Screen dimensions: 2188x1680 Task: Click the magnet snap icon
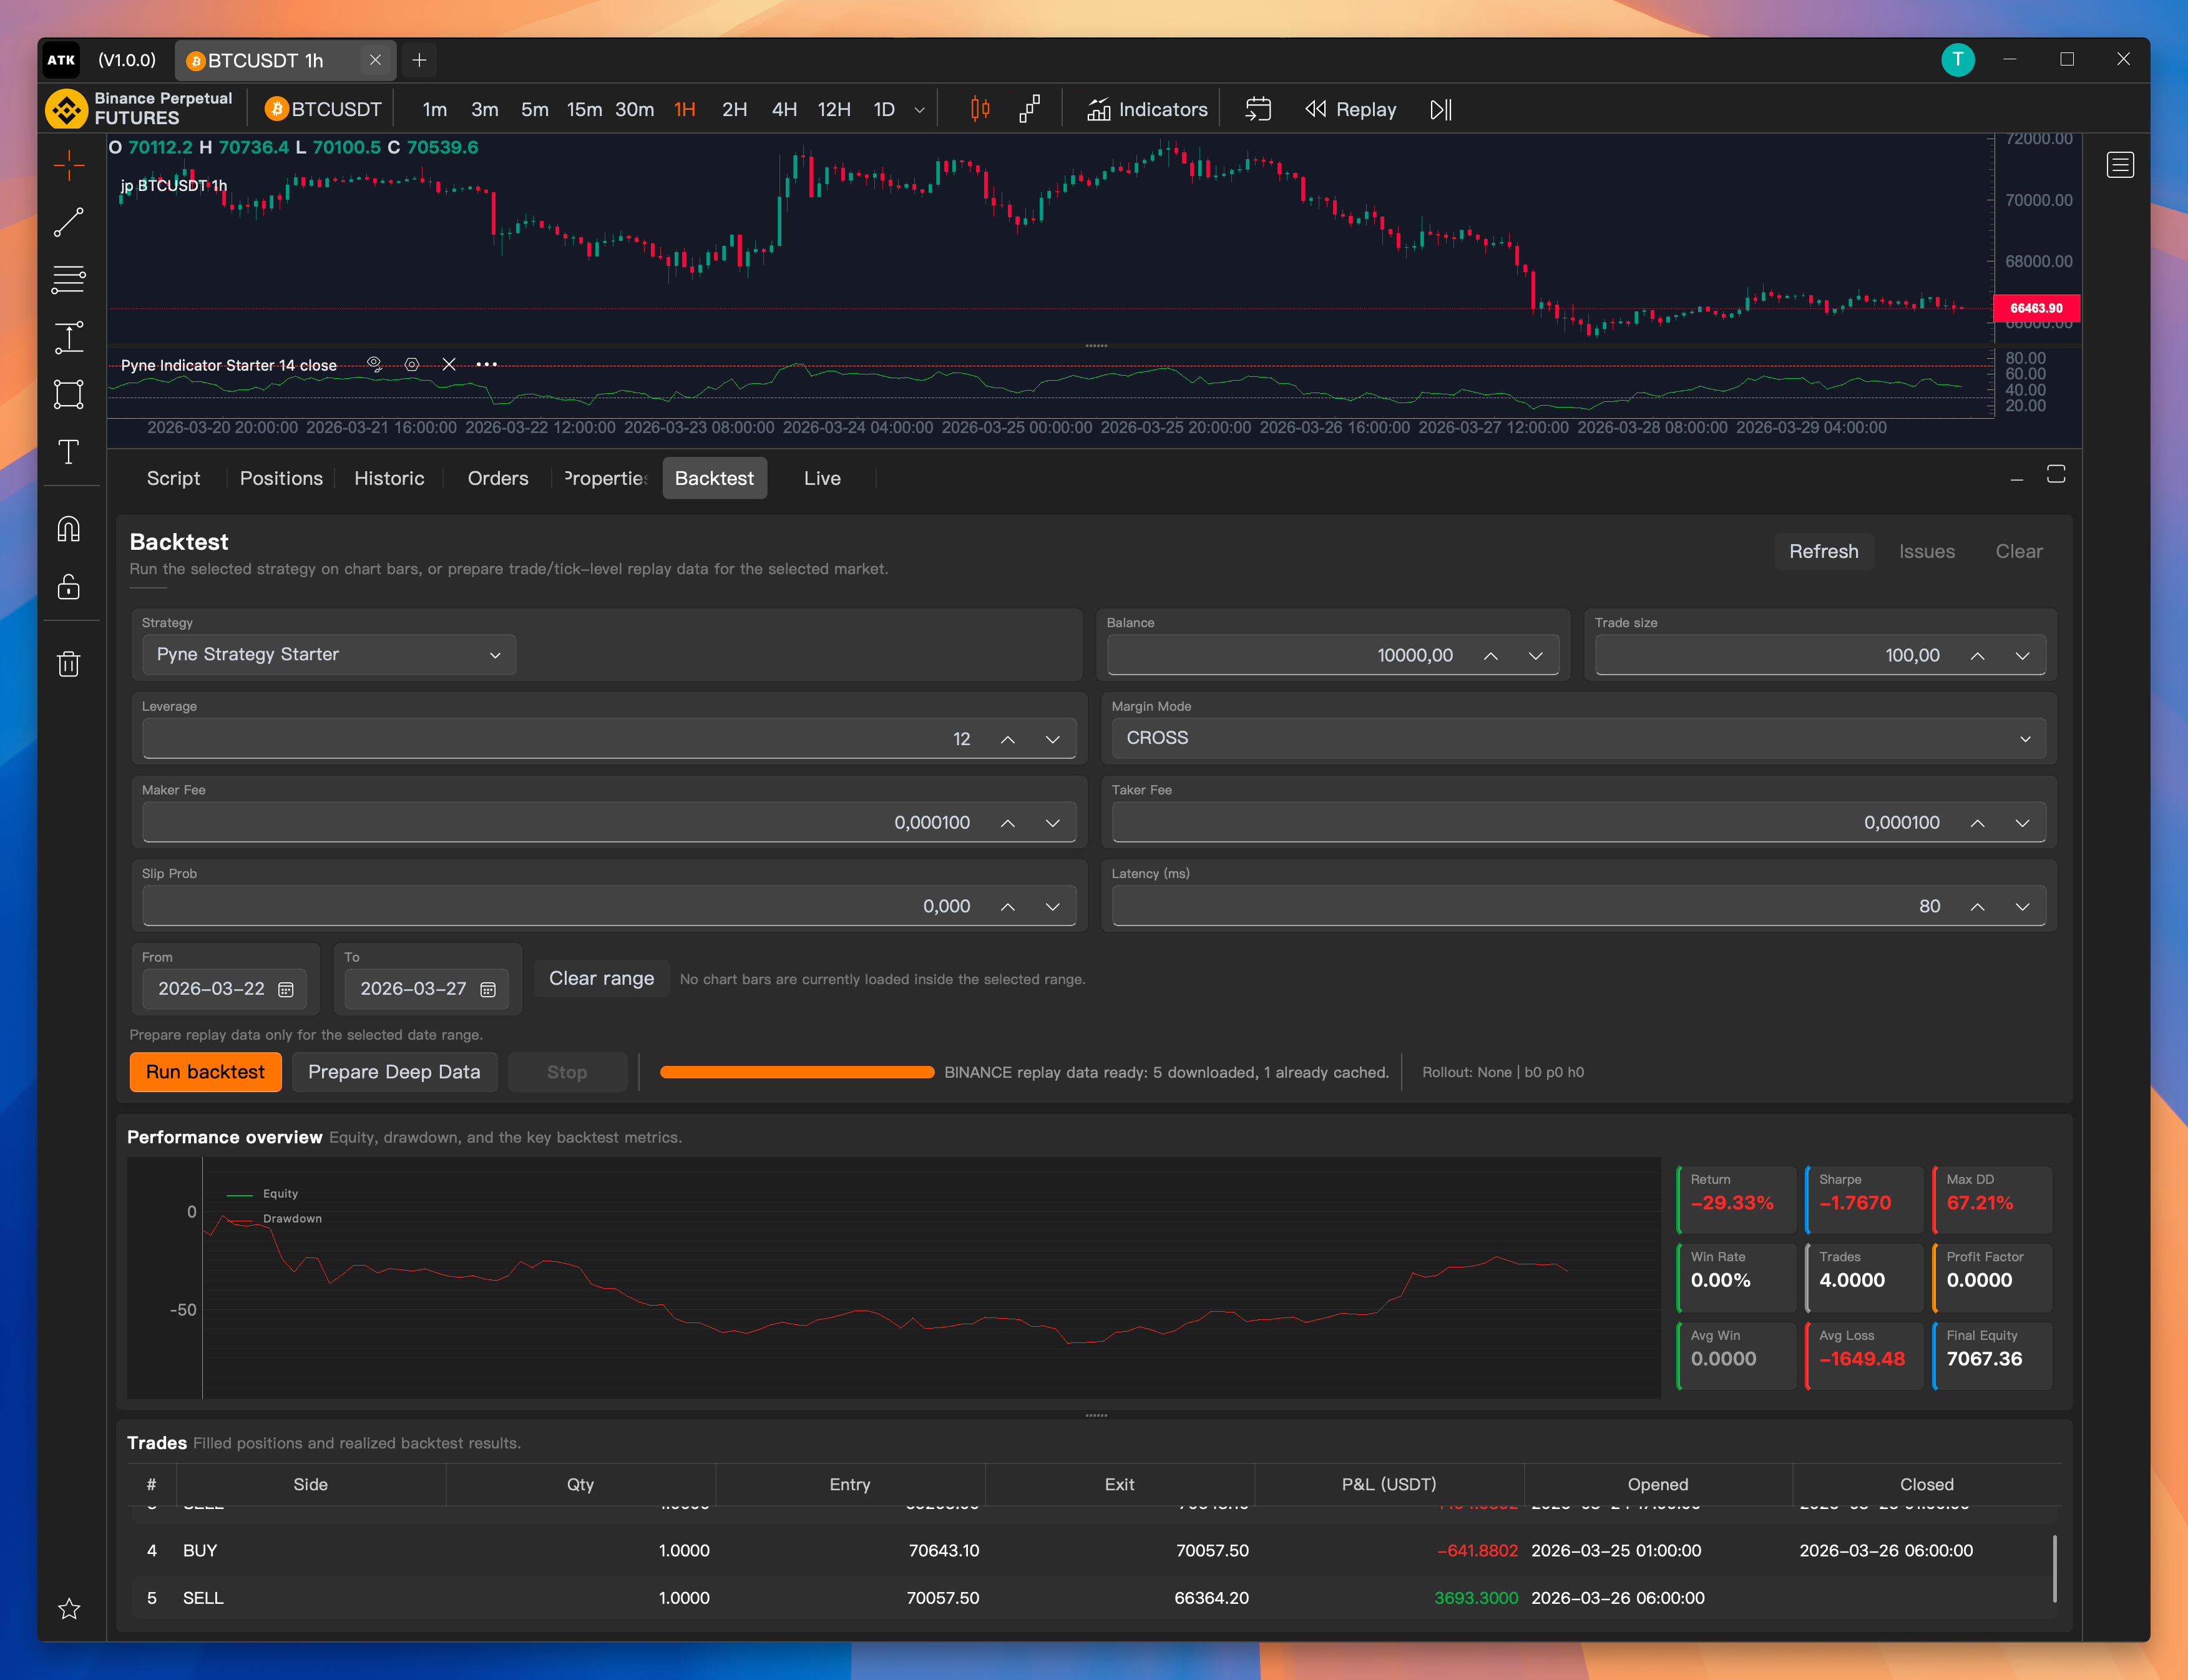[68, 528]
